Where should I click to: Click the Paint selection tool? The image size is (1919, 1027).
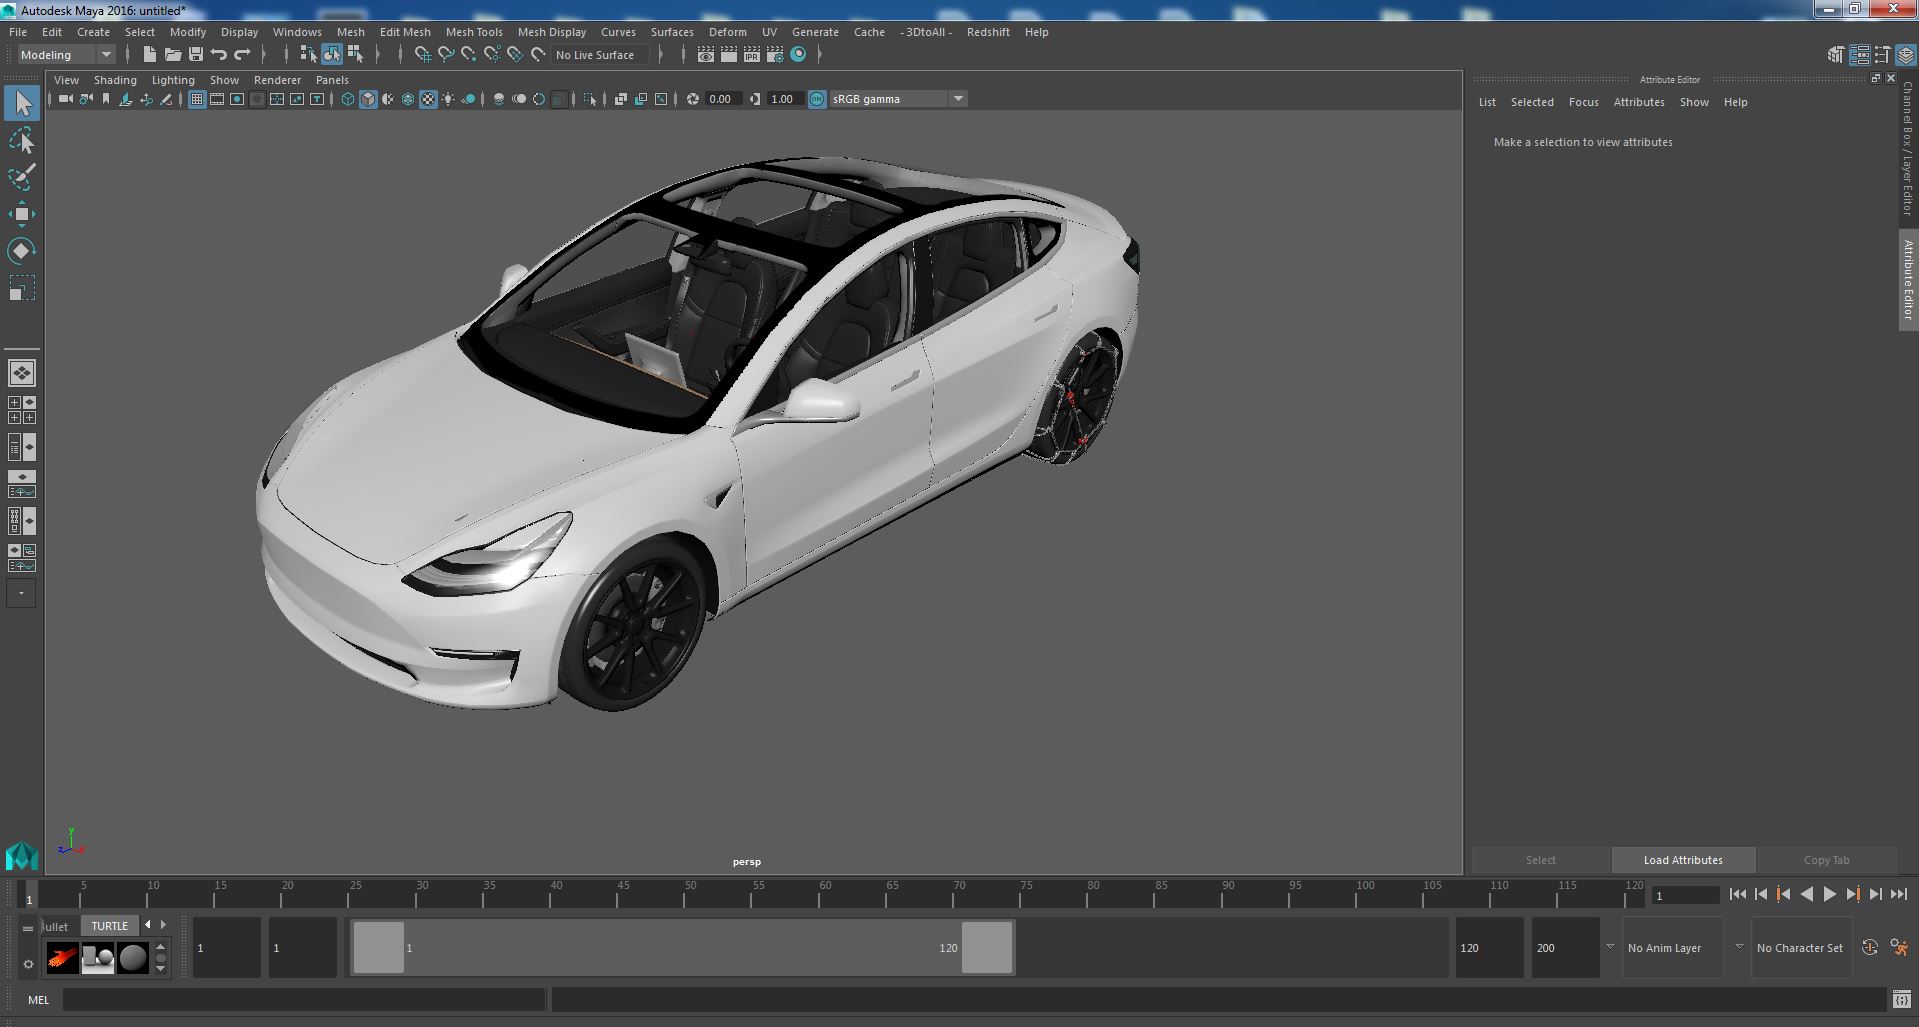(x=21, y=178)
